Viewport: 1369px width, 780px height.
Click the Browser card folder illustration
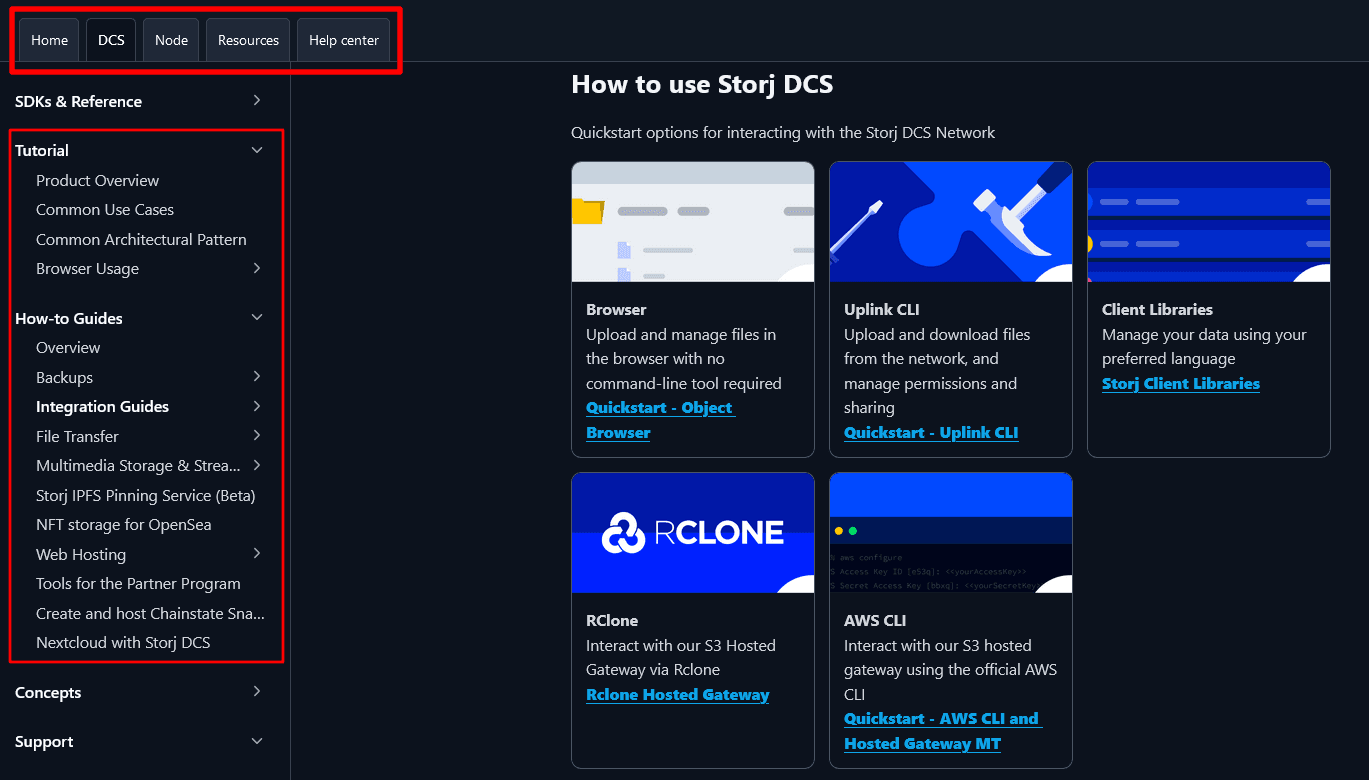[692, 221]
